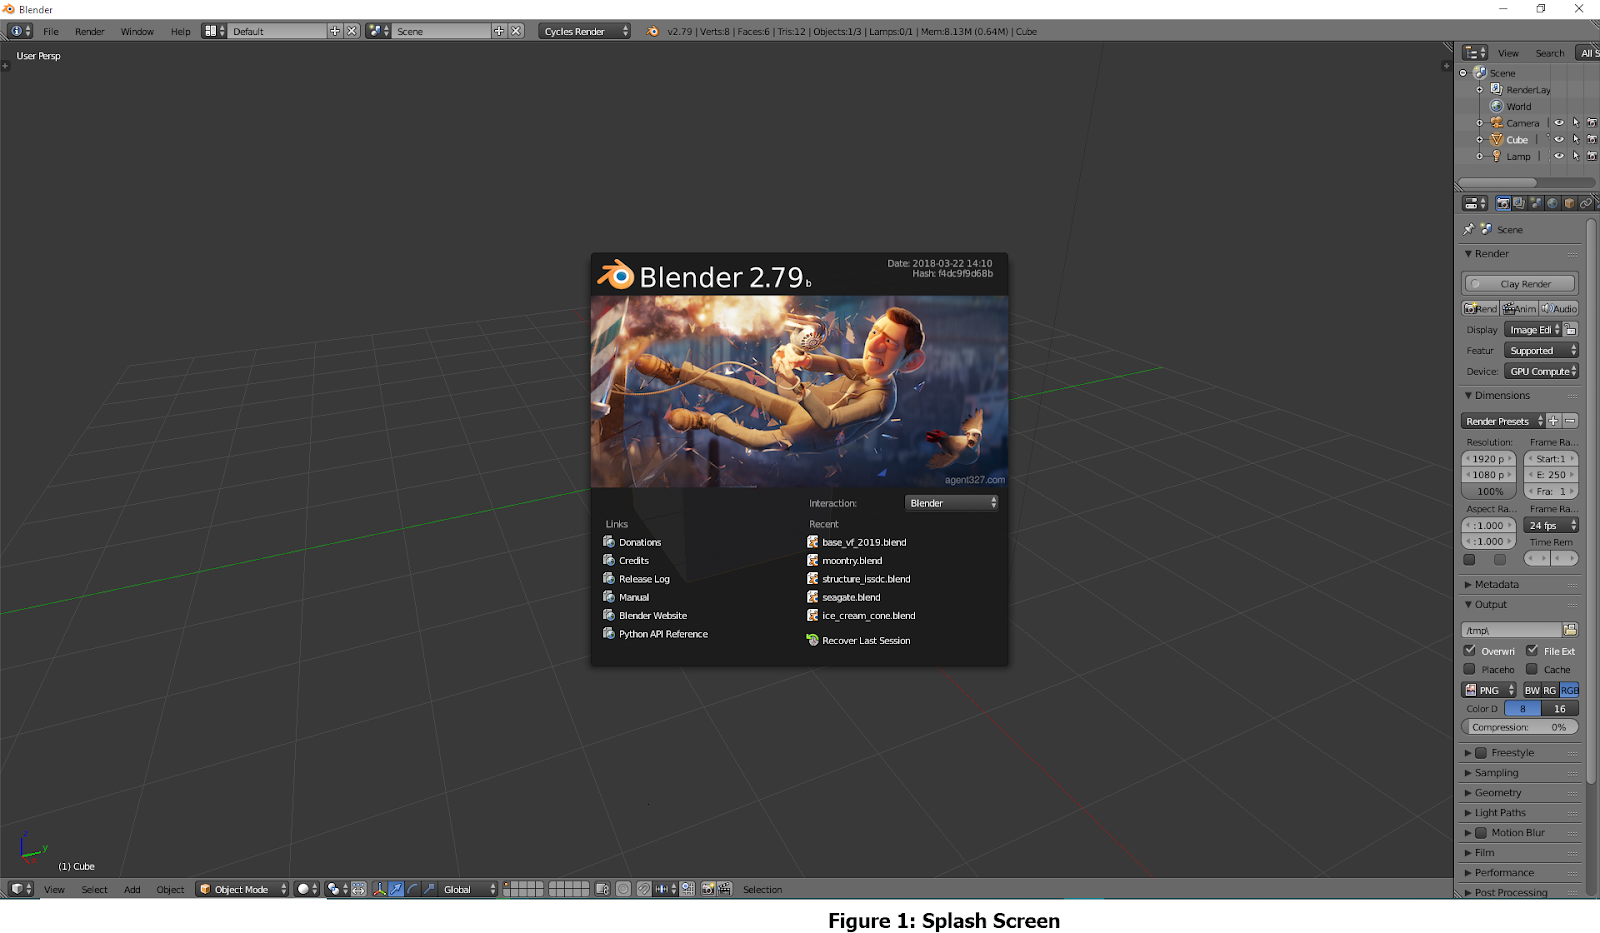Click the OpenGL render image camera icon
This screenshot has height=933, width=1600.
(x=708, y=889)
